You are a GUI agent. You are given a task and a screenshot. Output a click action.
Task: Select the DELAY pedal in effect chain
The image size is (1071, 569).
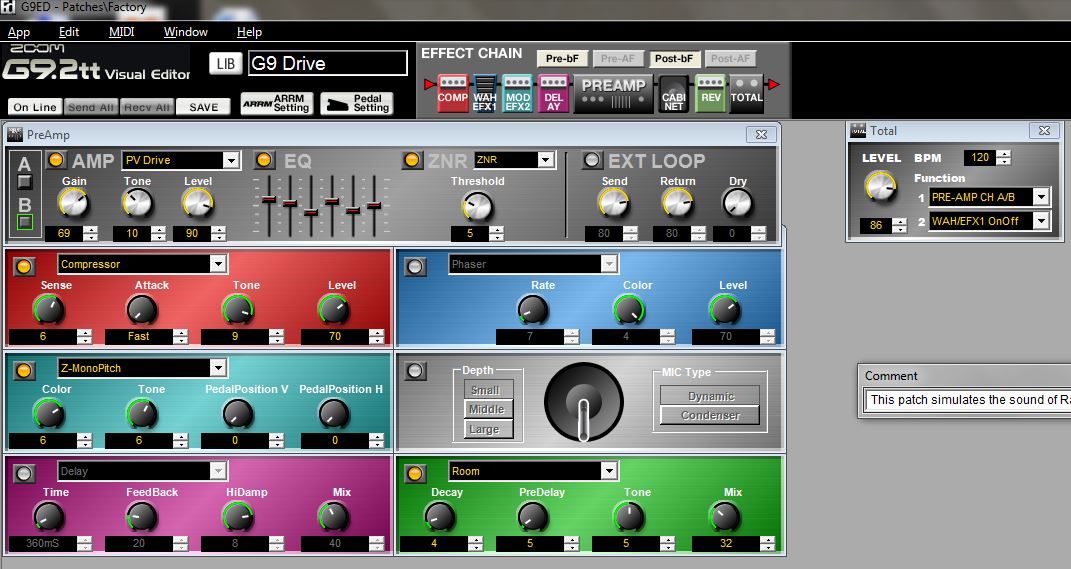coord(553,93)
